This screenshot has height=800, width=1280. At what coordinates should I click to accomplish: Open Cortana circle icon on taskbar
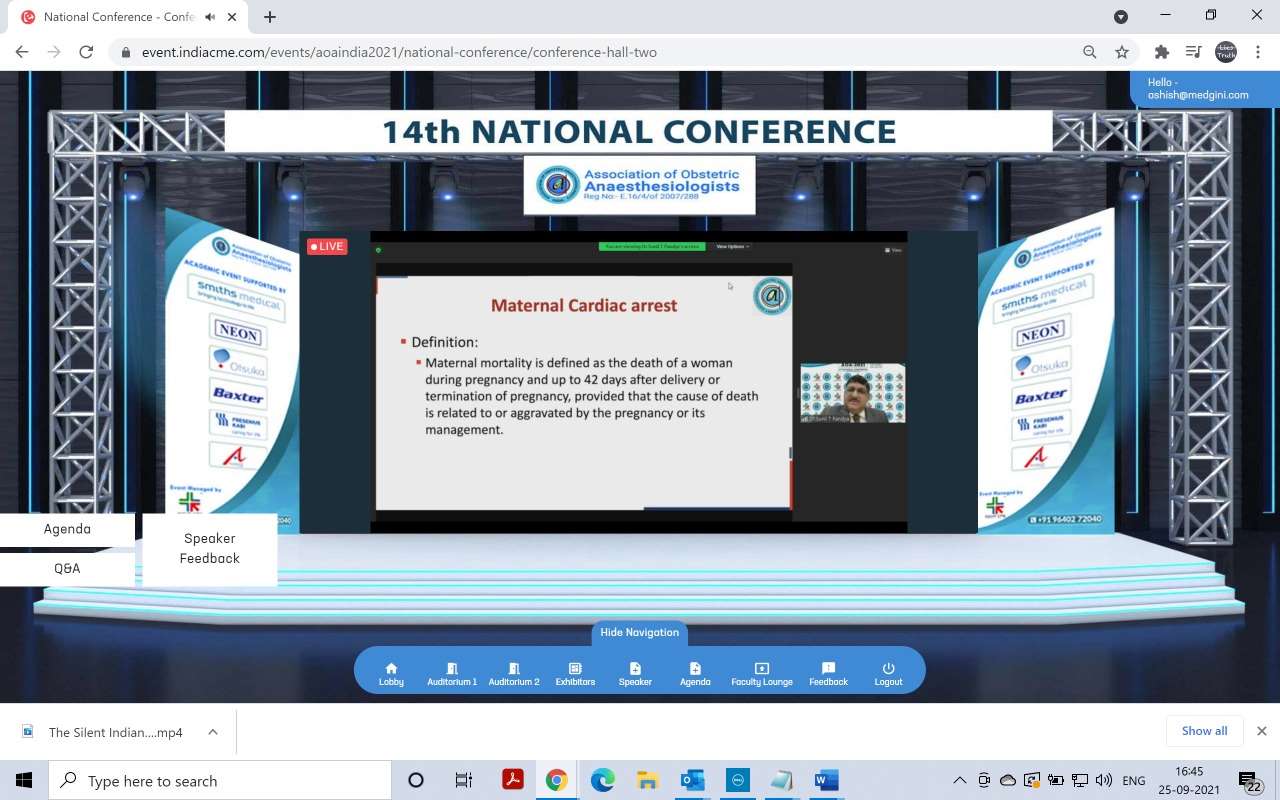(416, 780)
